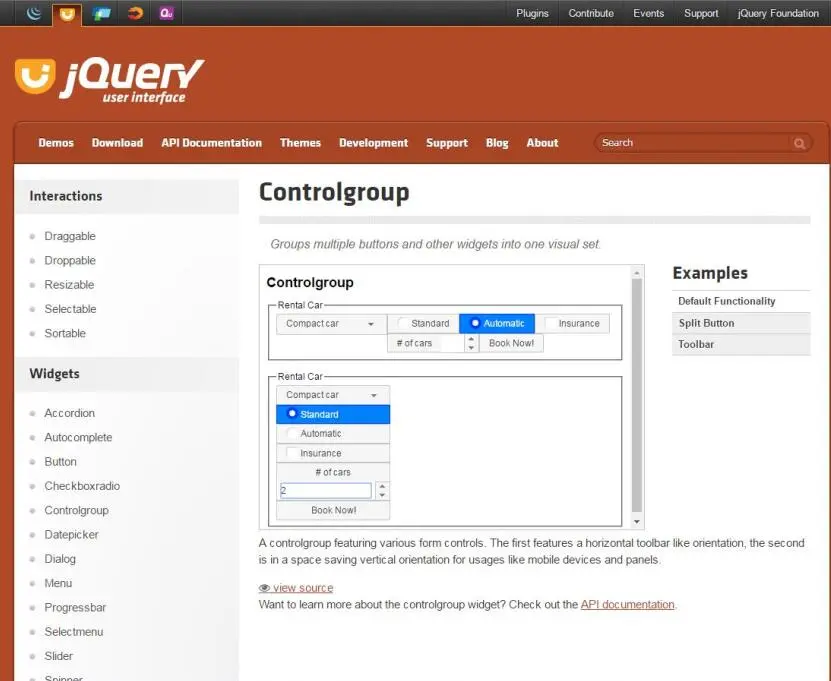Open Menu in the sidebar
The image size is (831, 681).
coord(58,583)
